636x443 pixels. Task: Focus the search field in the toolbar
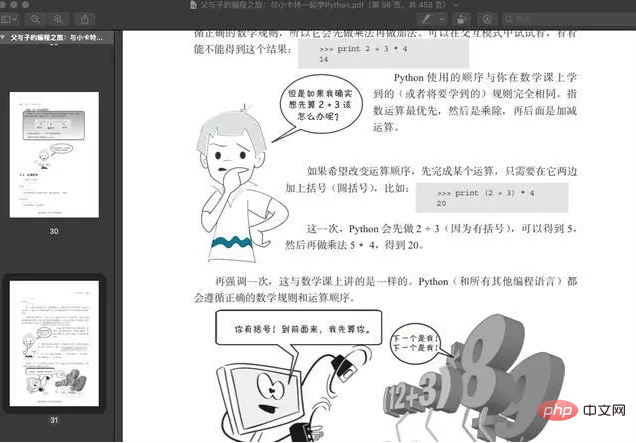click(x=569, y=19)
